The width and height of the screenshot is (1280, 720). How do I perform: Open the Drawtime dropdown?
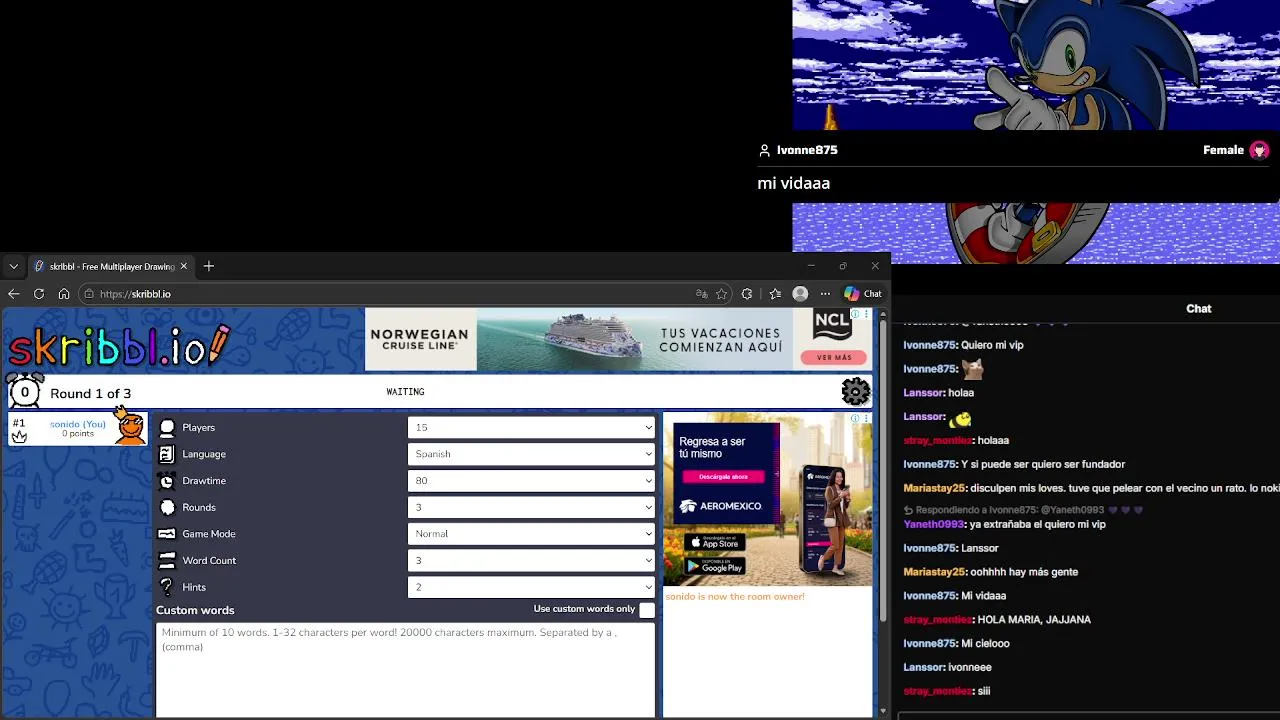pyautogui.click(x=531, y=481)
